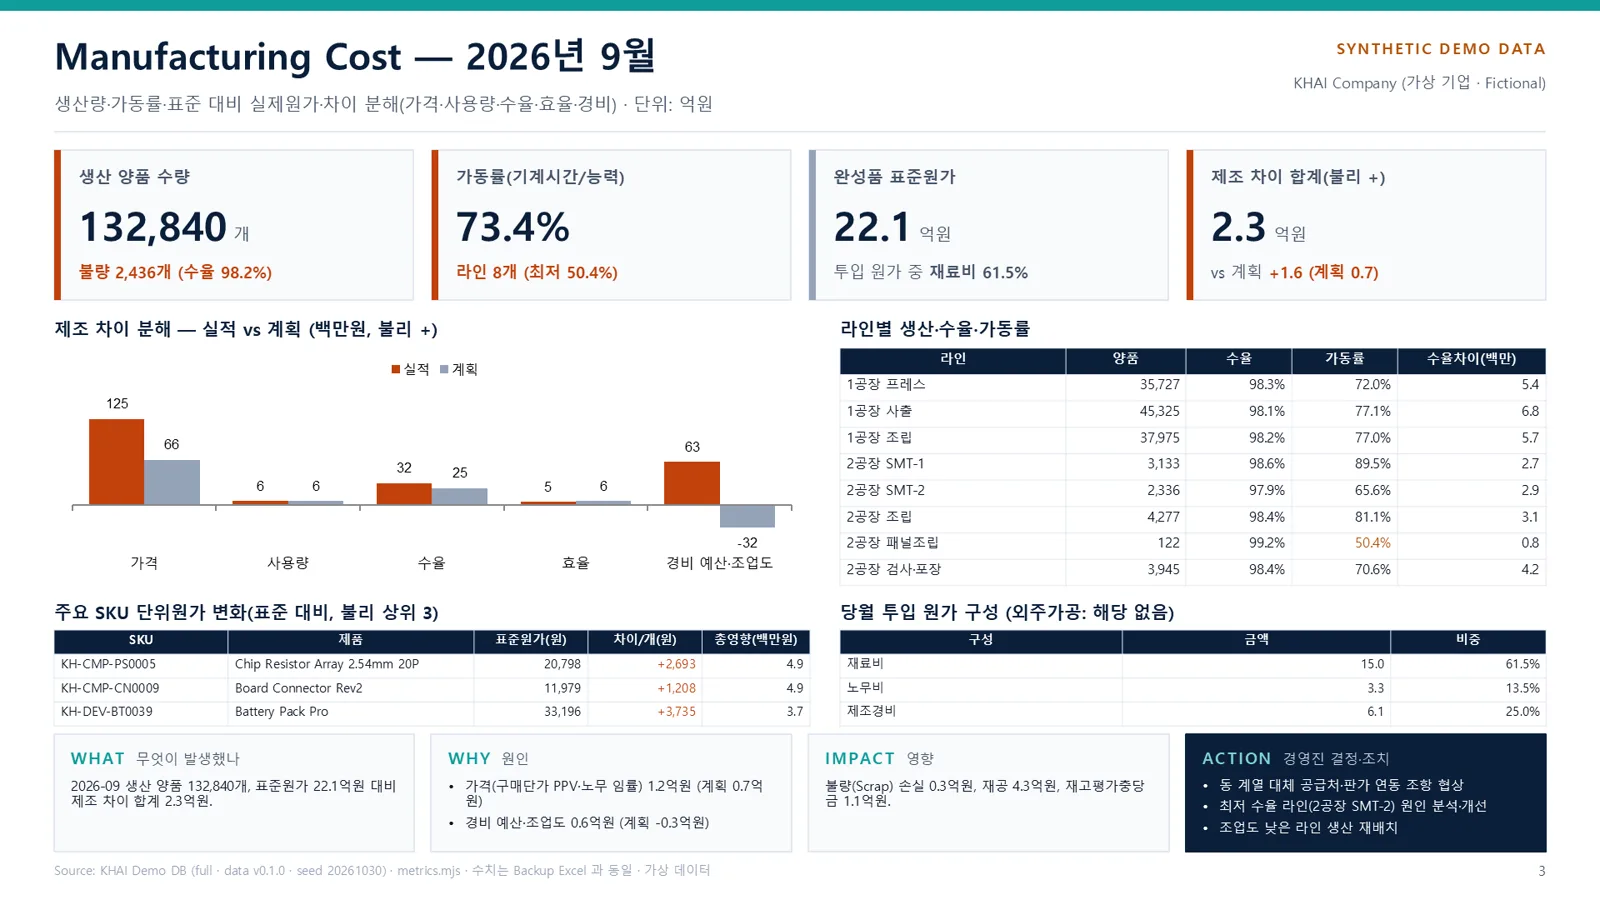Image resolution: width=1600 pixels, height=900 pixels.
Task: Click the 가동률 value 73.4%
Action: 512,227
